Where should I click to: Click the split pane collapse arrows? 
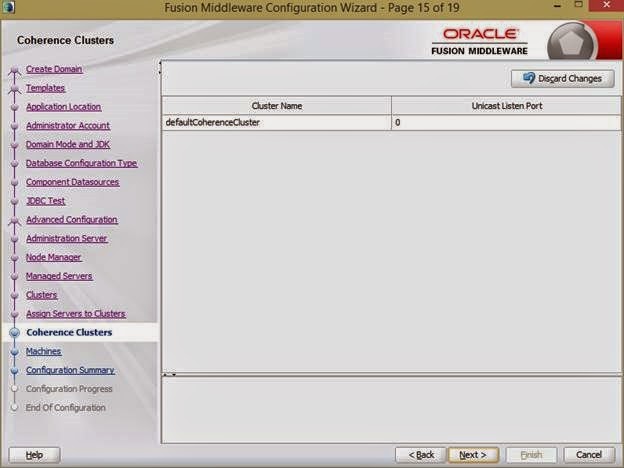pyautogui.click(x=169, y=374)
